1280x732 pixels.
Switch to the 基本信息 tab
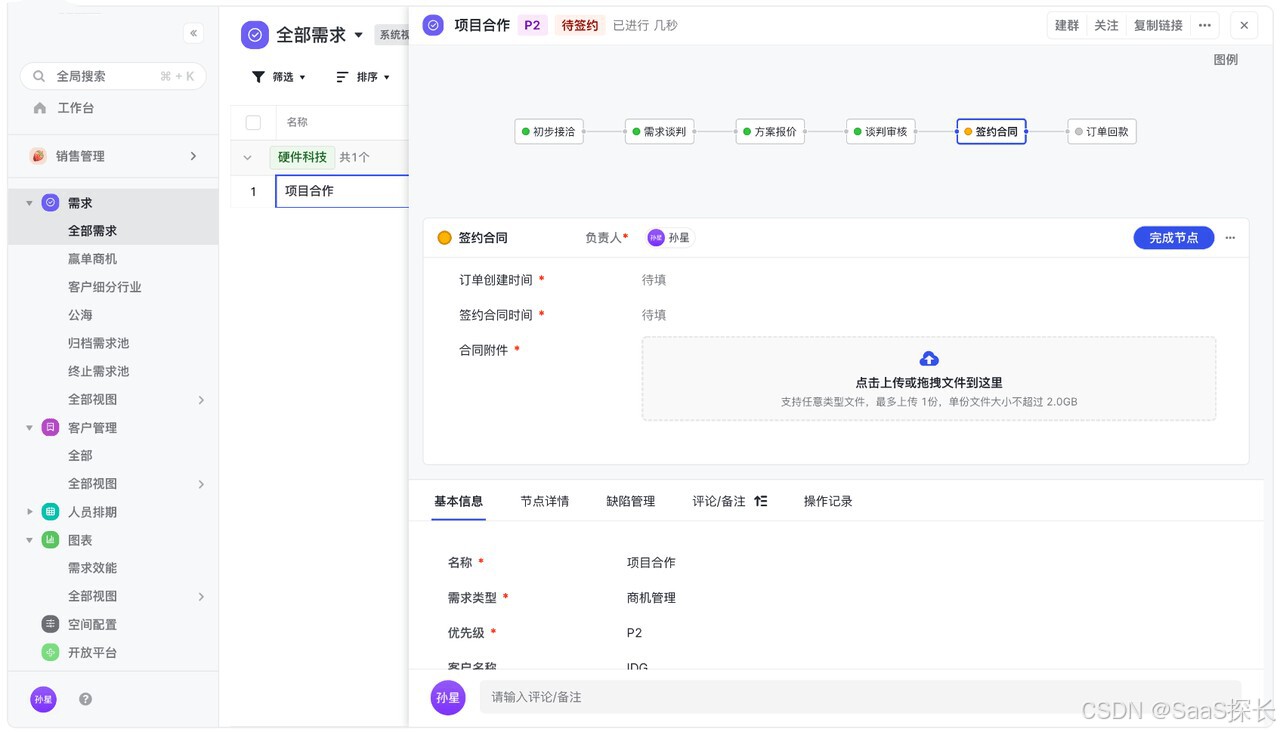click(x=459, y=501)
